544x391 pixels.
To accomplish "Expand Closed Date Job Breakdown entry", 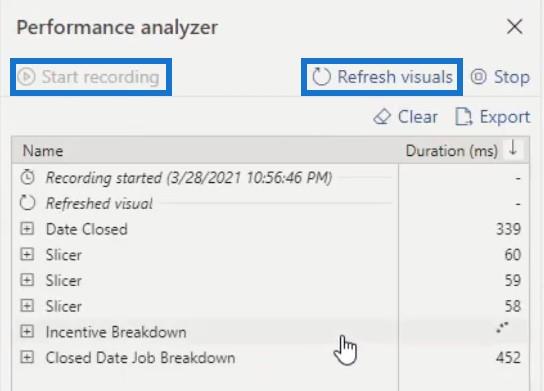I will [x=27, y=357].
